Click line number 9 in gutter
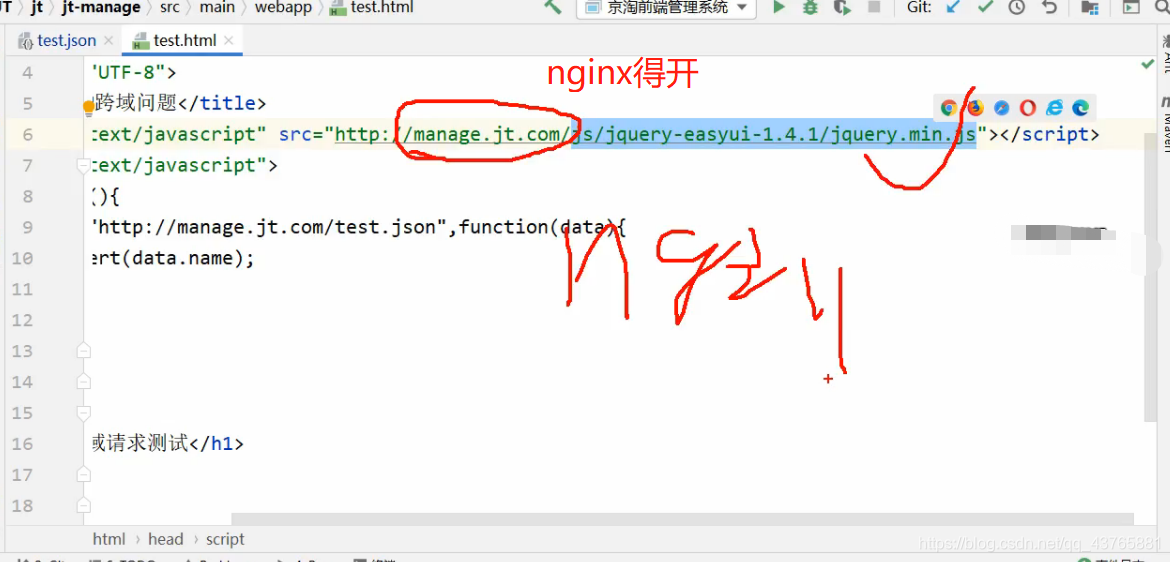1170x562 pixels. pos(28,227)
